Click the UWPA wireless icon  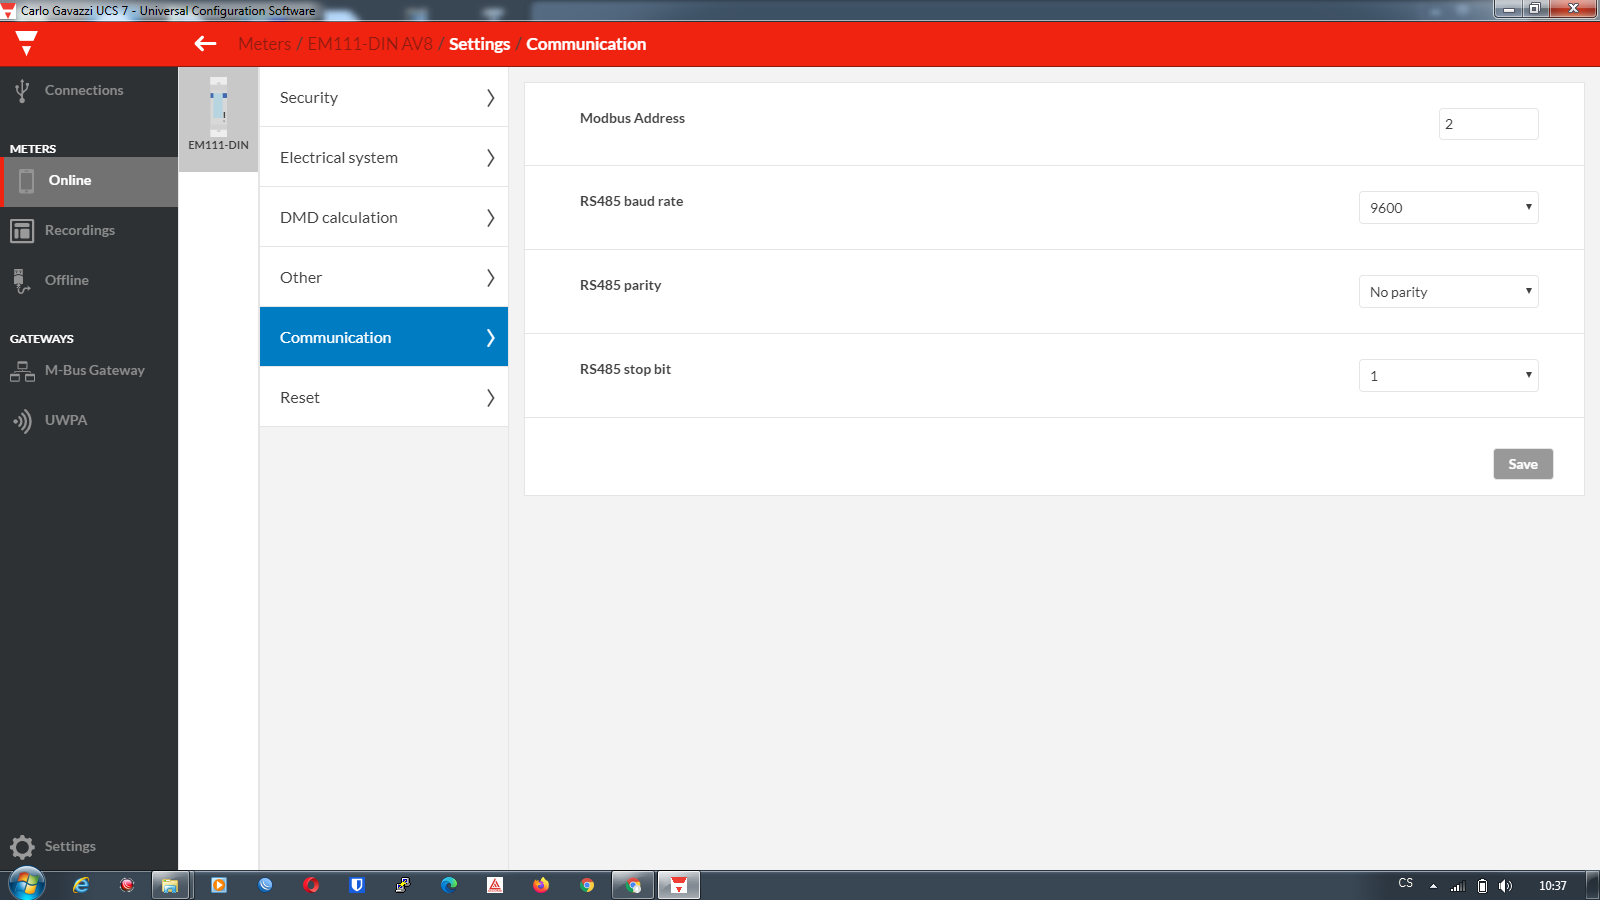(x=22, y=421)
